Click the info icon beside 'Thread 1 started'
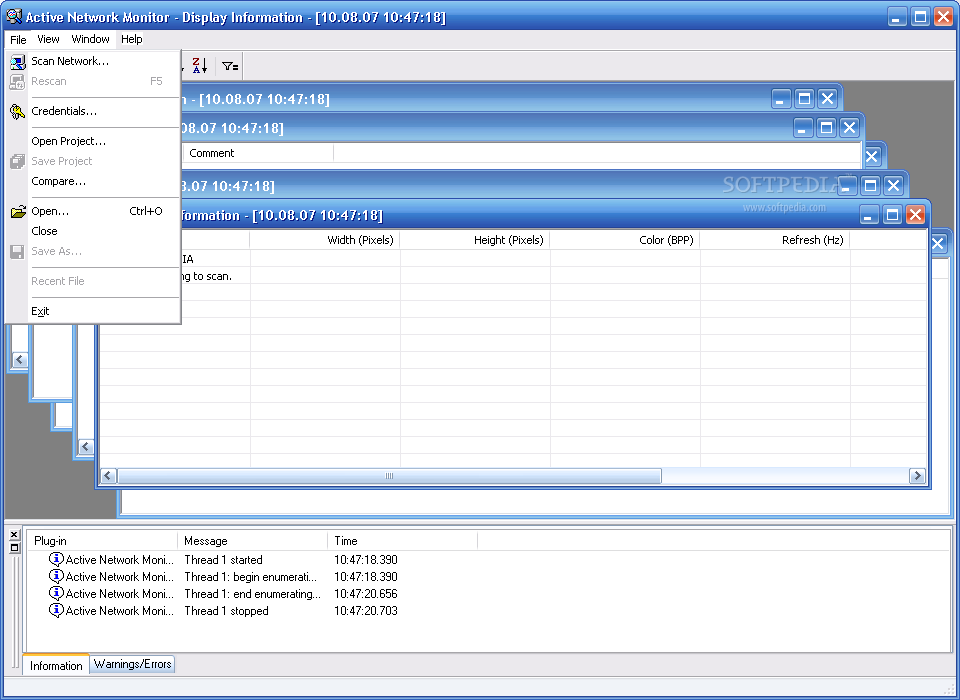The height and width of the screenshot is (700, 960). [56, 559]
